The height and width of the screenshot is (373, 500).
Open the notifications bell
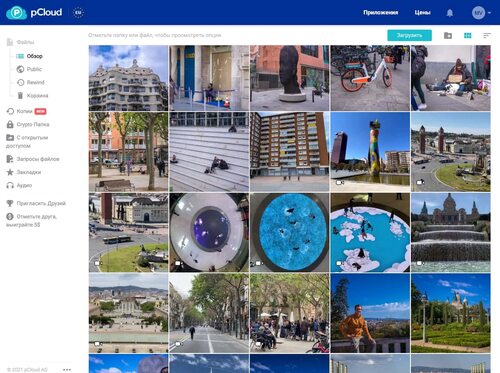click(x=450, y=13)
